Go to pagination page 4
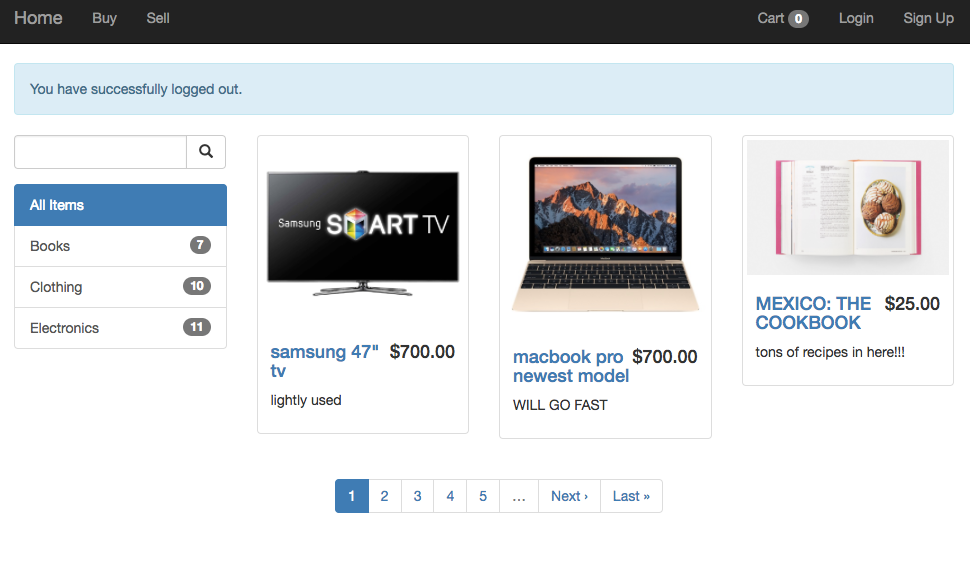The width and height of the screenshot is (970, 572). 450,496
